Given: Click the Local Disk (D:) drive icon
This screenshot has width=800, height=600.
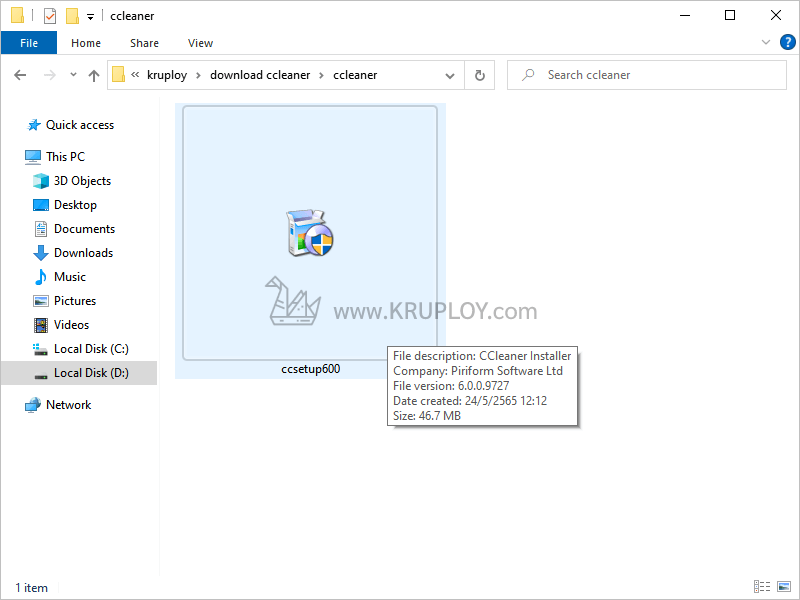Looking at the screenshot, I should [41, 376].
